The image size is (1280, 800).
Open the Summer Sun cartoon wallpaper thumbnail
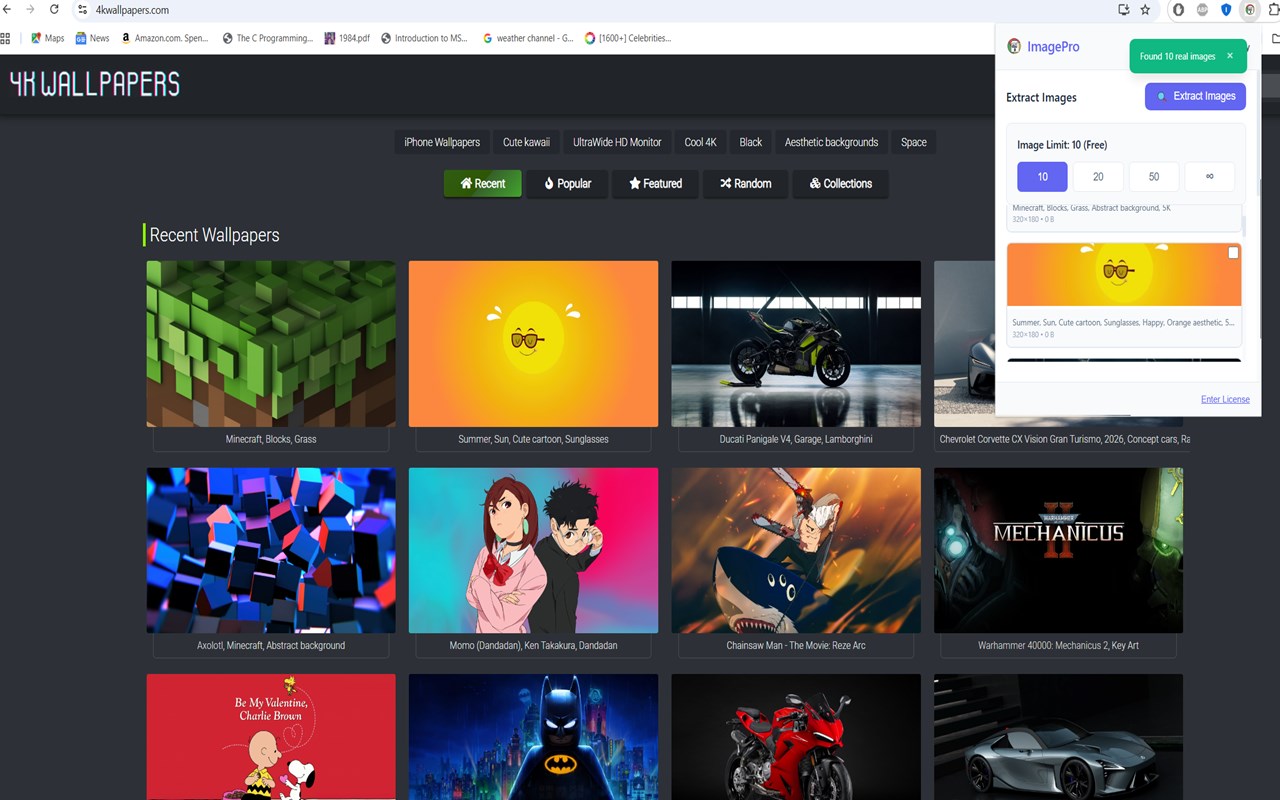(533, 344)
